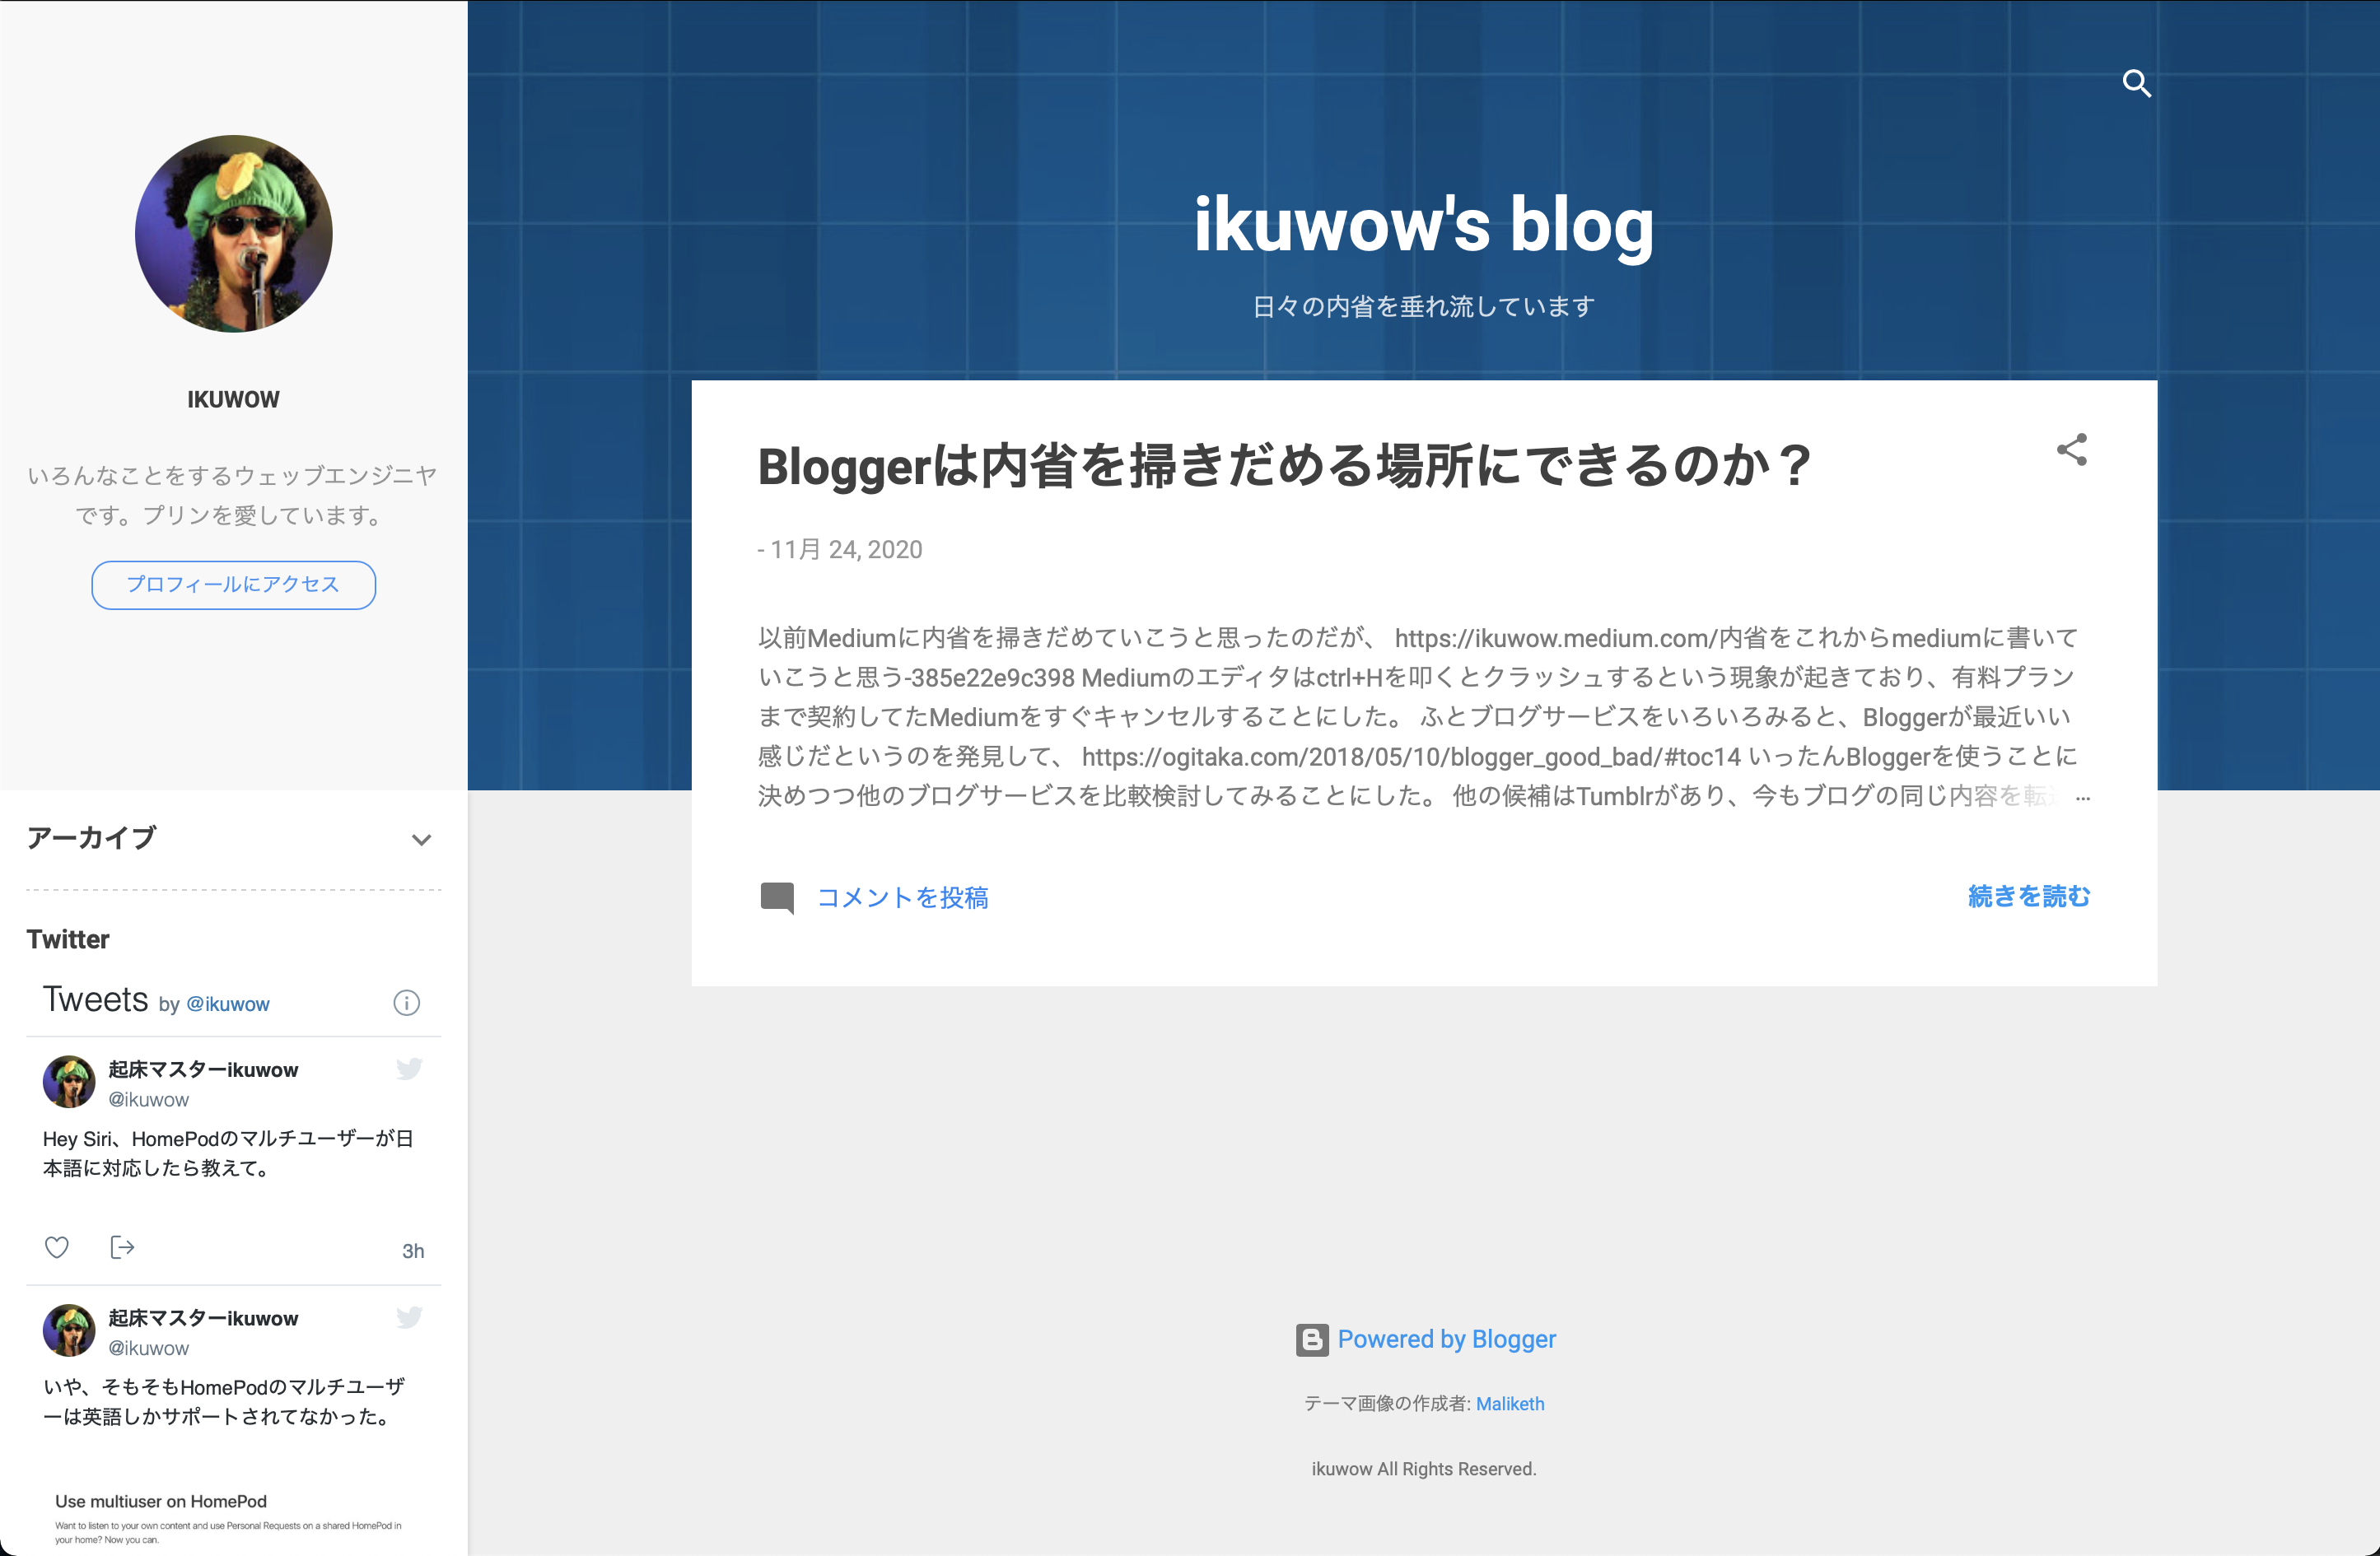The height and width of the screenshot is (1556, 2380).
Task: Expand the アーカイブ archive chevron
Action: [421, 840]
